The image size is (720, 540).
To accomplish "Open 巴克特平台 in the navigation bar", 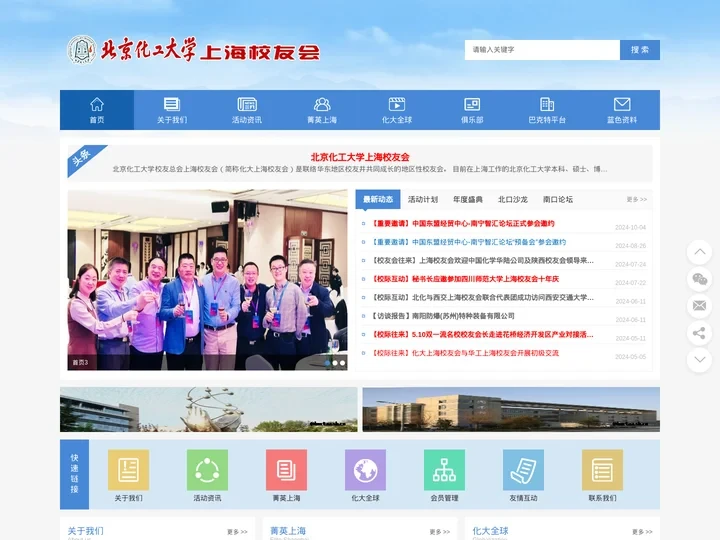I will tap(547, 110).
